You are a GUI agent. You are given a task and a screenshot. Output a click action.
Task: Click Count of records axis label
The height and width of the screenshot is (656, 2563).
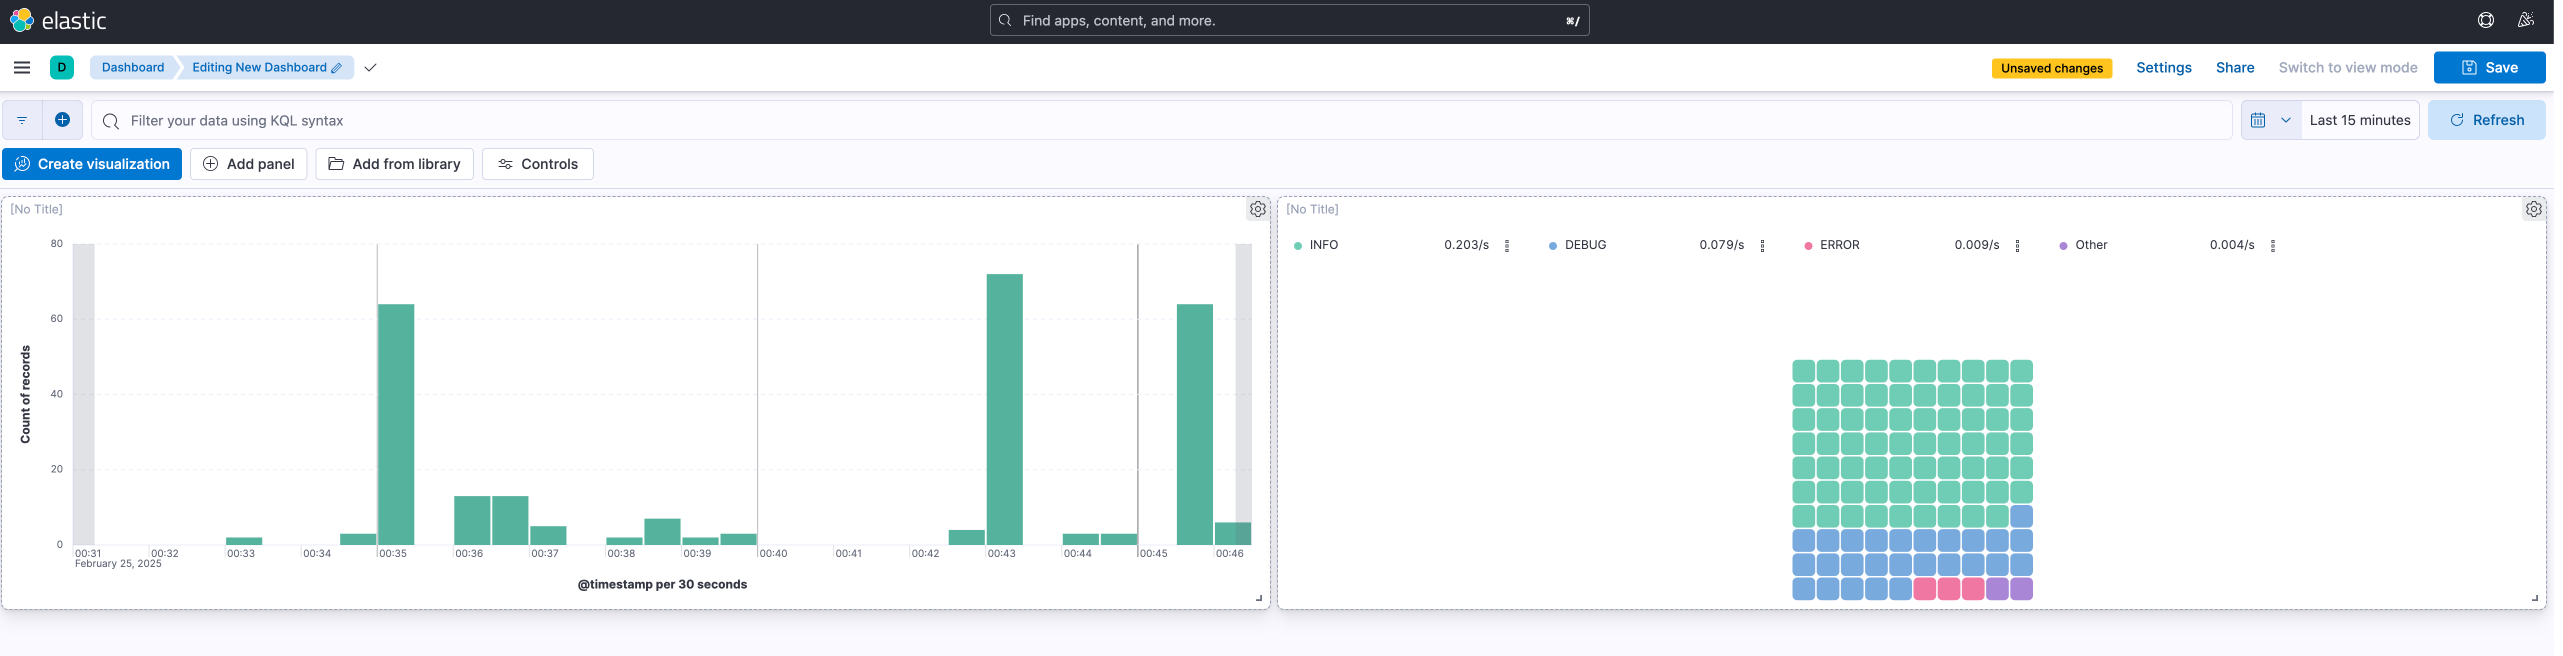click(25, 394)
